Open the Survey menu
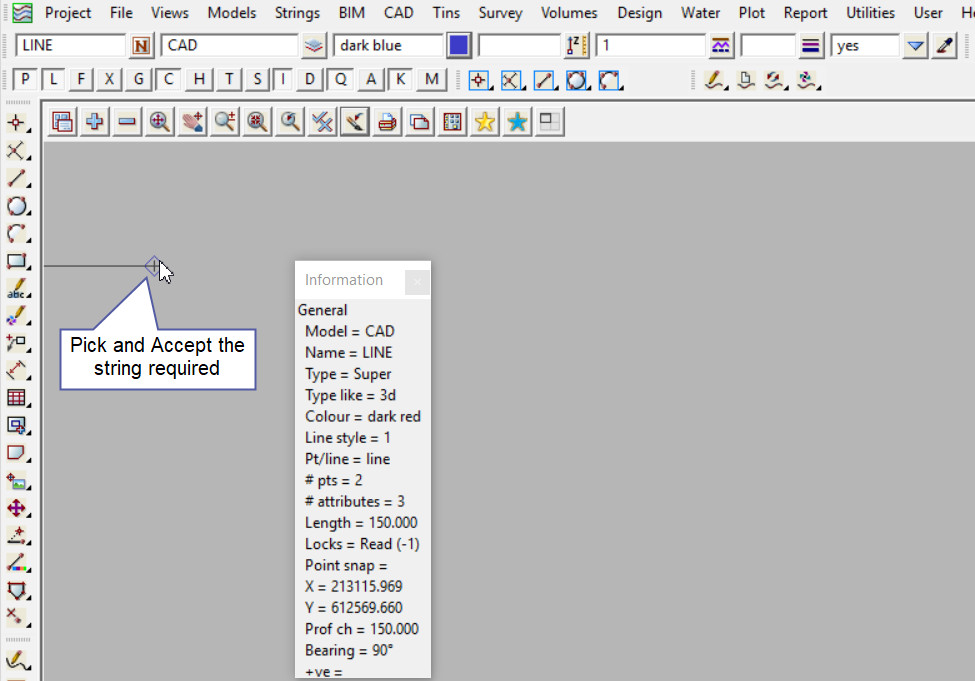The width and height of the screenshot is (975, 681). 500,13
